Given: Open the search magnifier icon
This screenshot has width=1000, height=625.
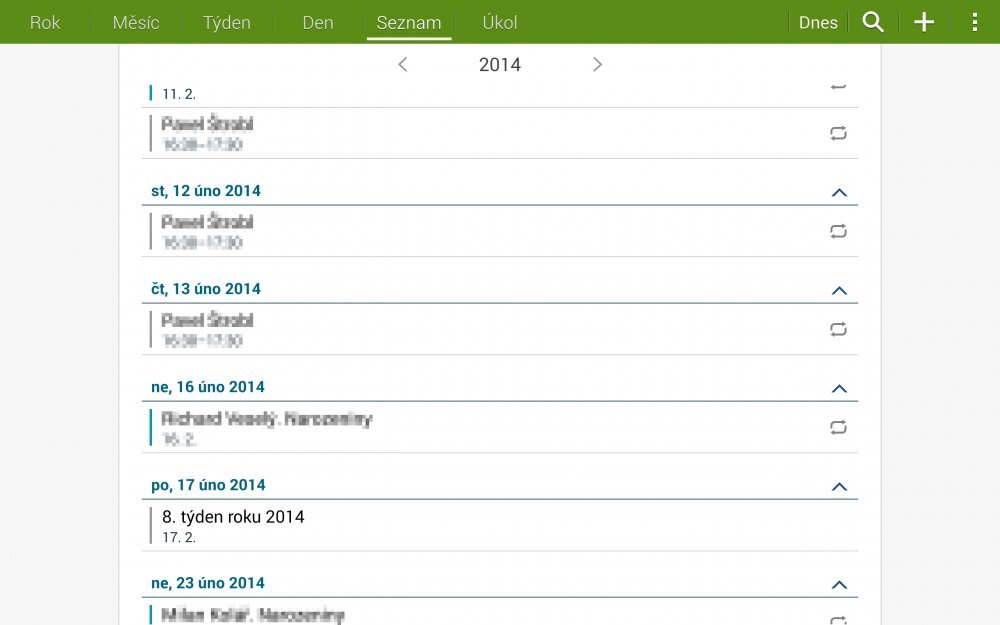Looking at the screenshot, I should point(873,22).
